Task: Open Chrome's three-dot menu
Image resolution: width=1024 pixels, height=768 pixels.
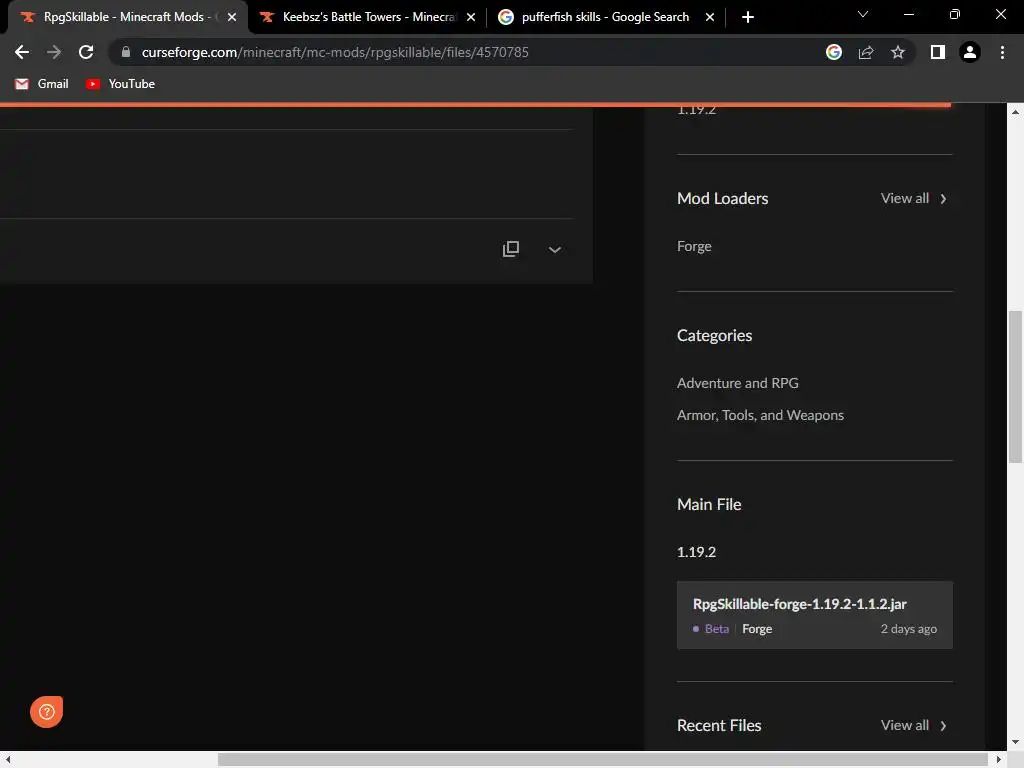Action: pyautogui.click(x=1002, y=52)
